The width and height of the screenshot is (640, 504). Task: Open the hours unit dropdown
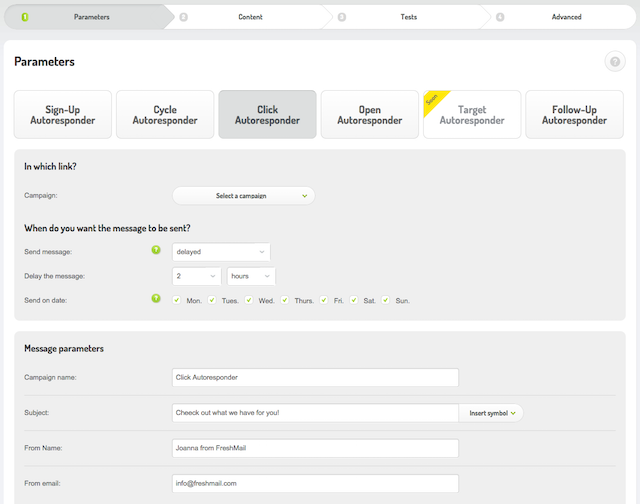pos(251,276)
